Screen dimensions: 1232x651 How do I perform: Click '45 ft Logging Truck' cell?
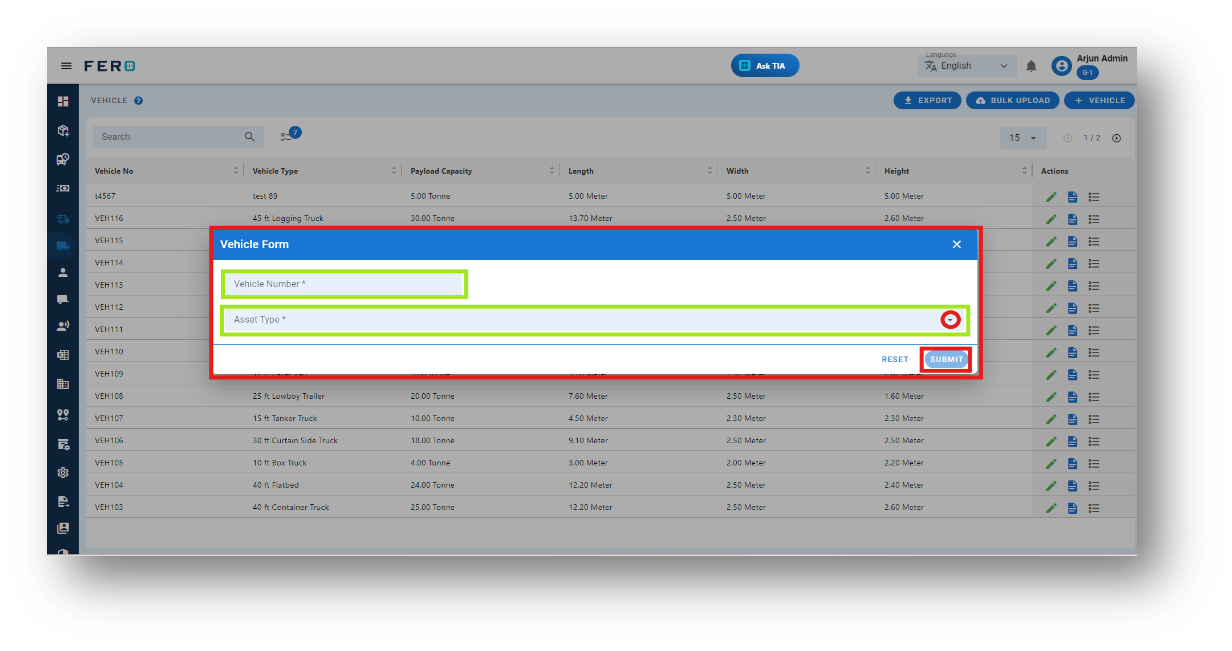(288, 219)
